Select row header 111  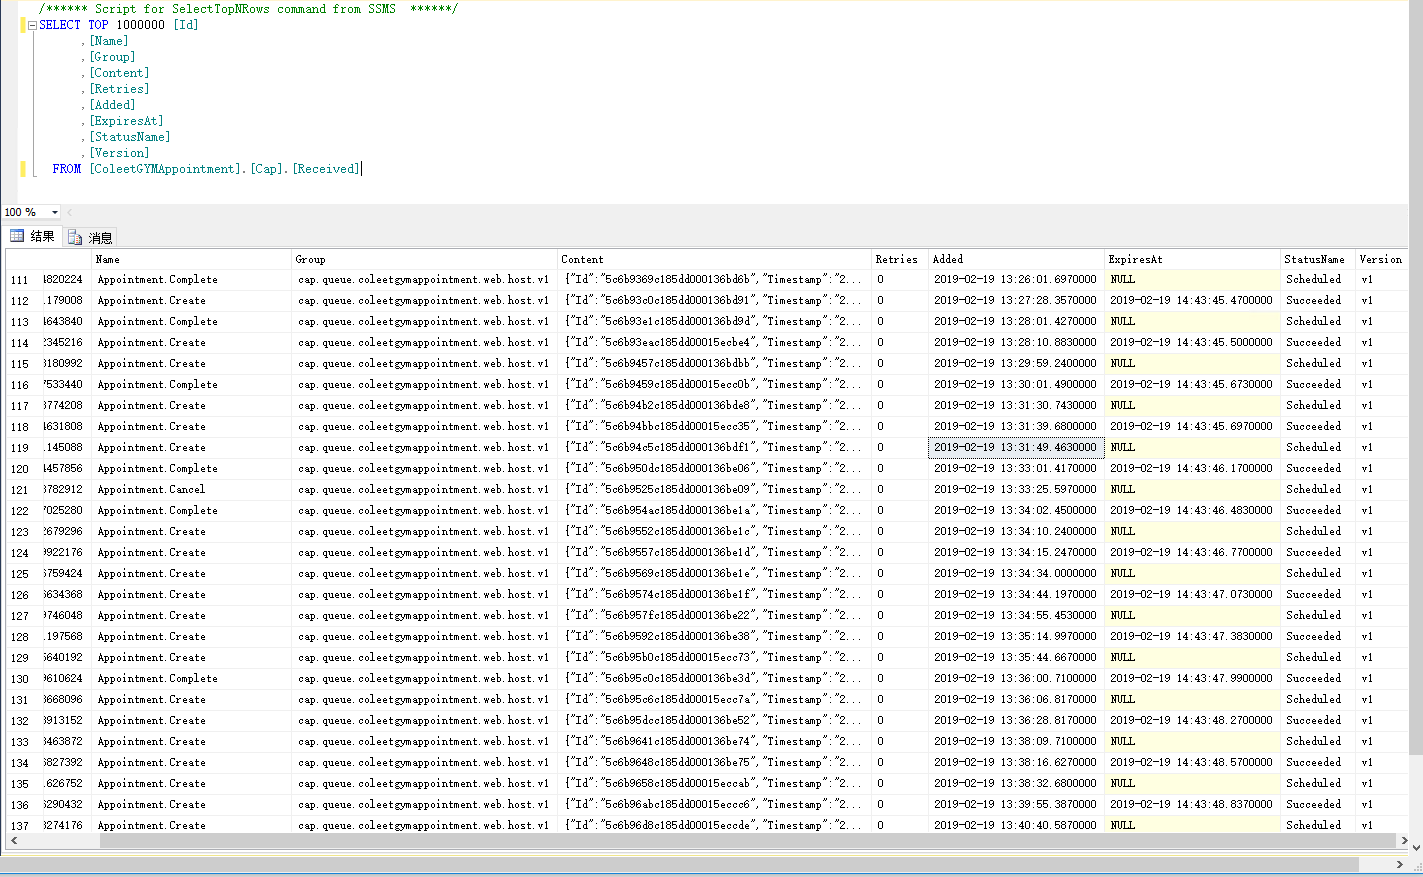click(22, 280)
